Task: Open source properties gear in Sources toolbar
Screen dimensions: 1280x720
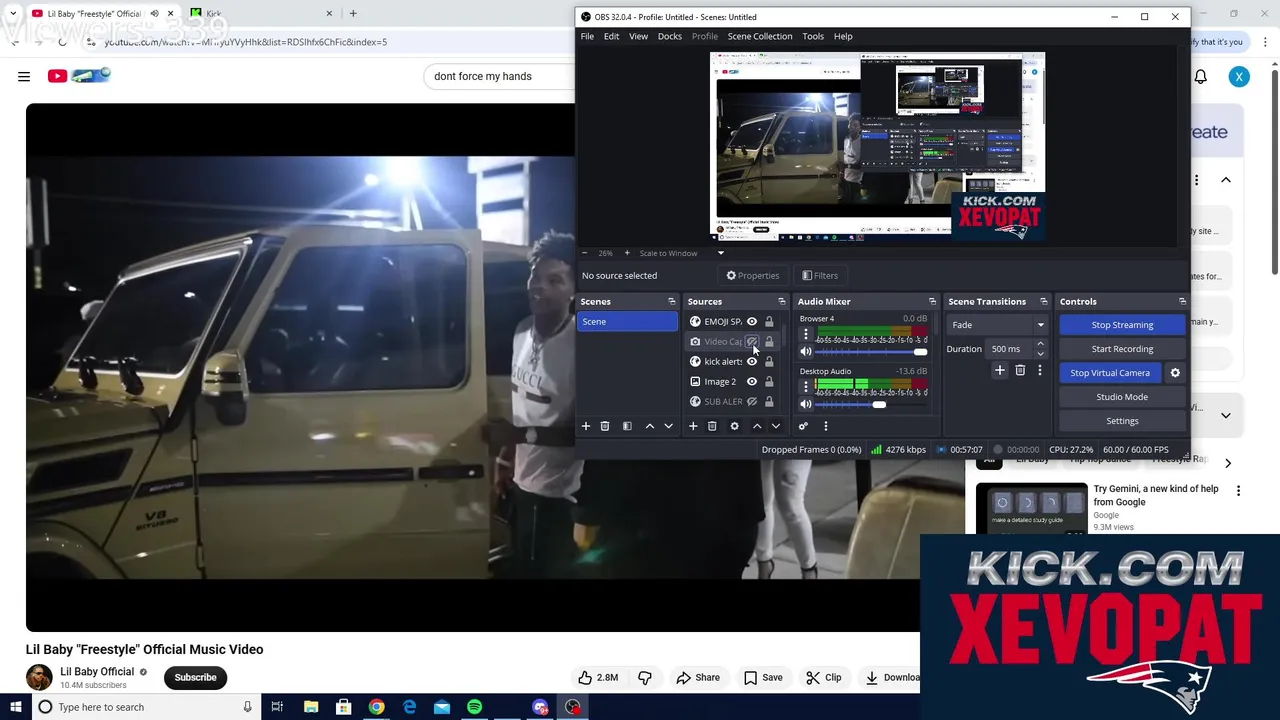Action: 734,426
